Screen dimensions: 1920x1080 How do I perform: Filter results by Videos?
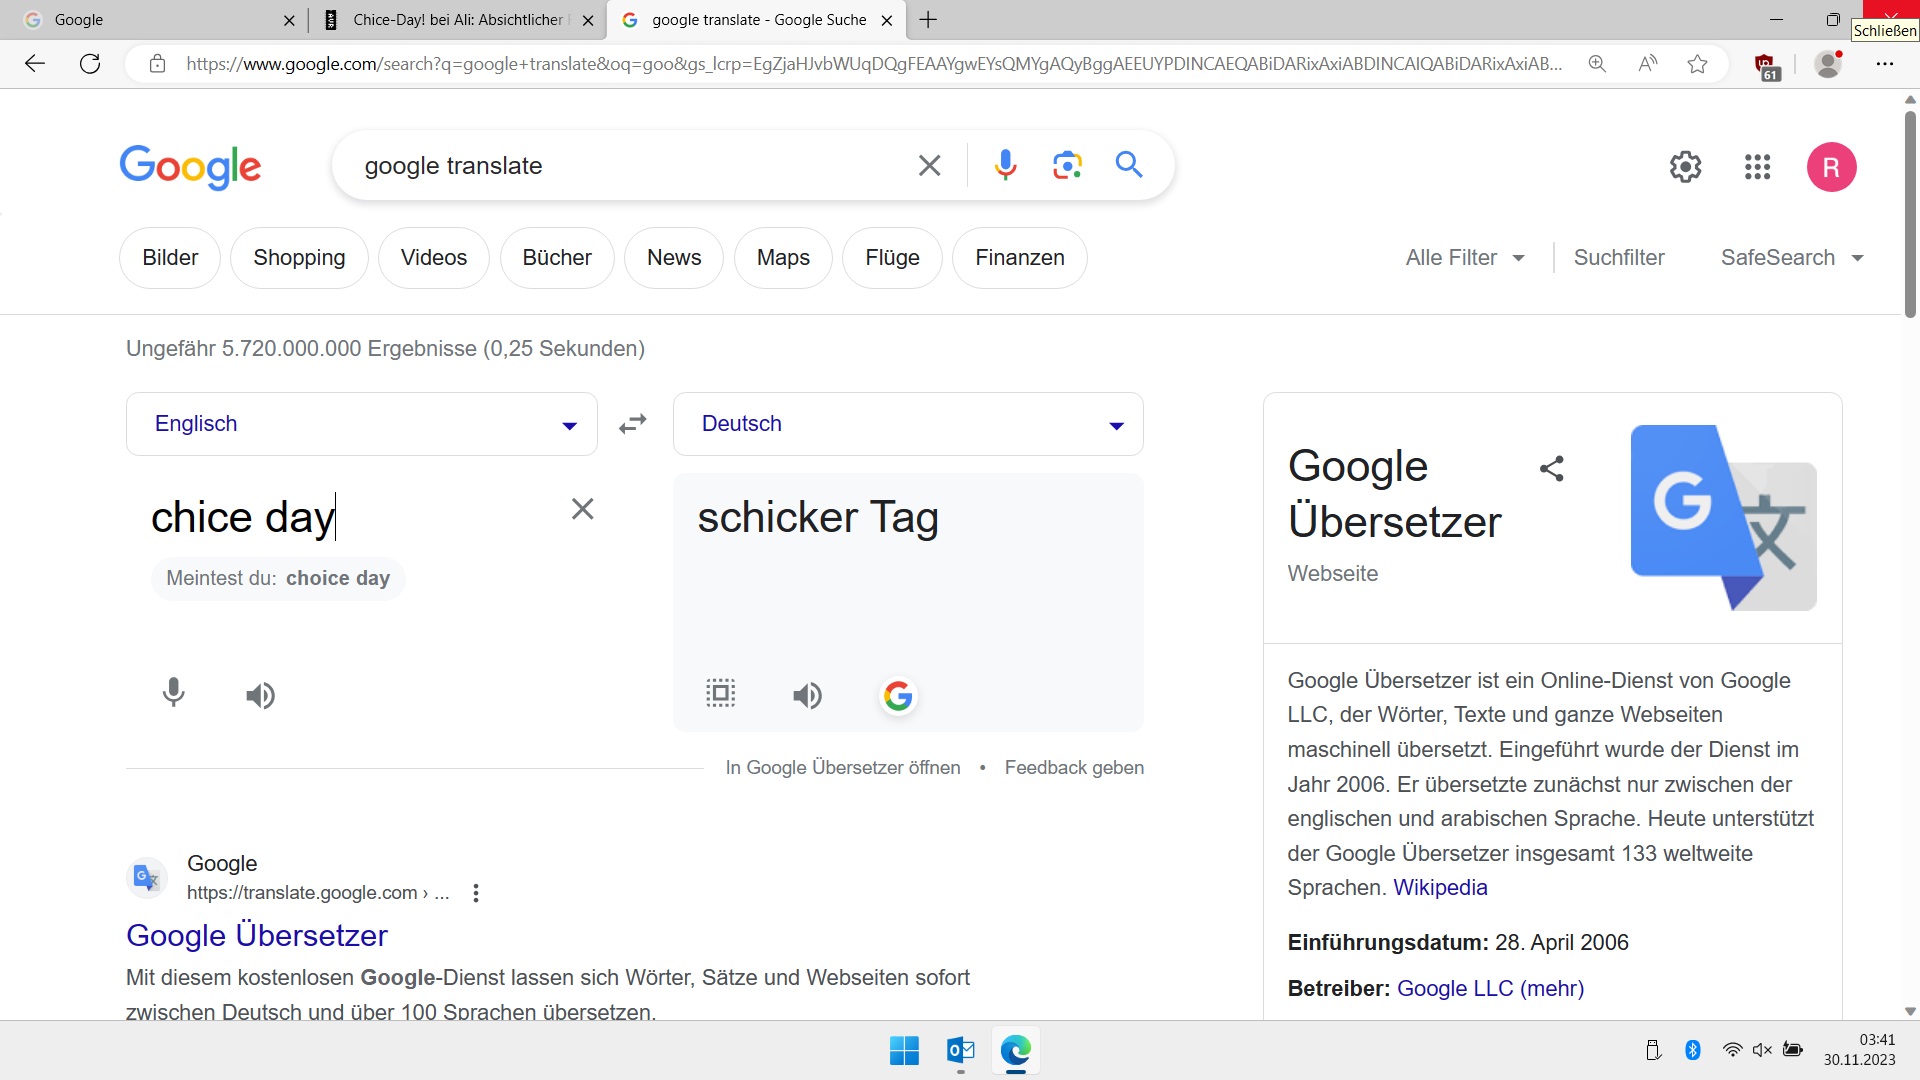434,258
